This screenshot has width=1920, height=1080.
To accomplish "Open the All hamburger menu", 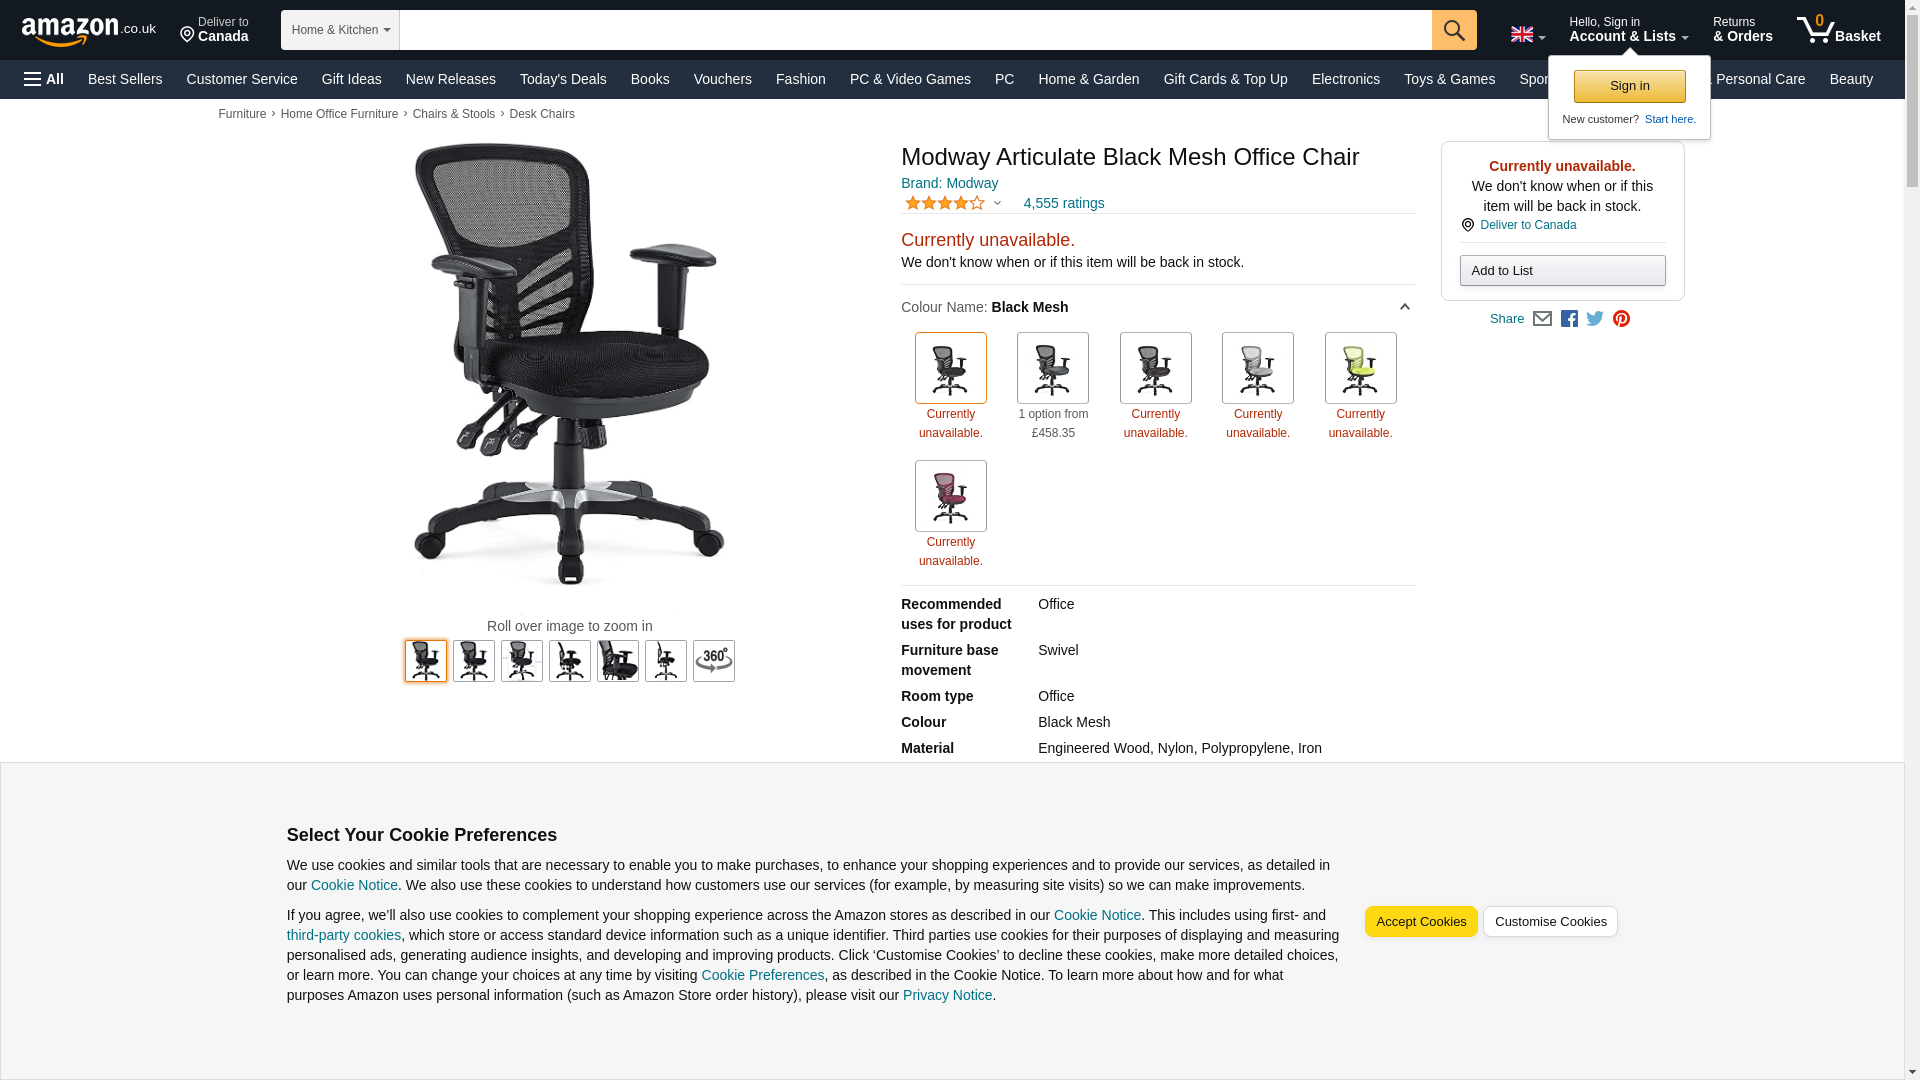I will [44, 79].
